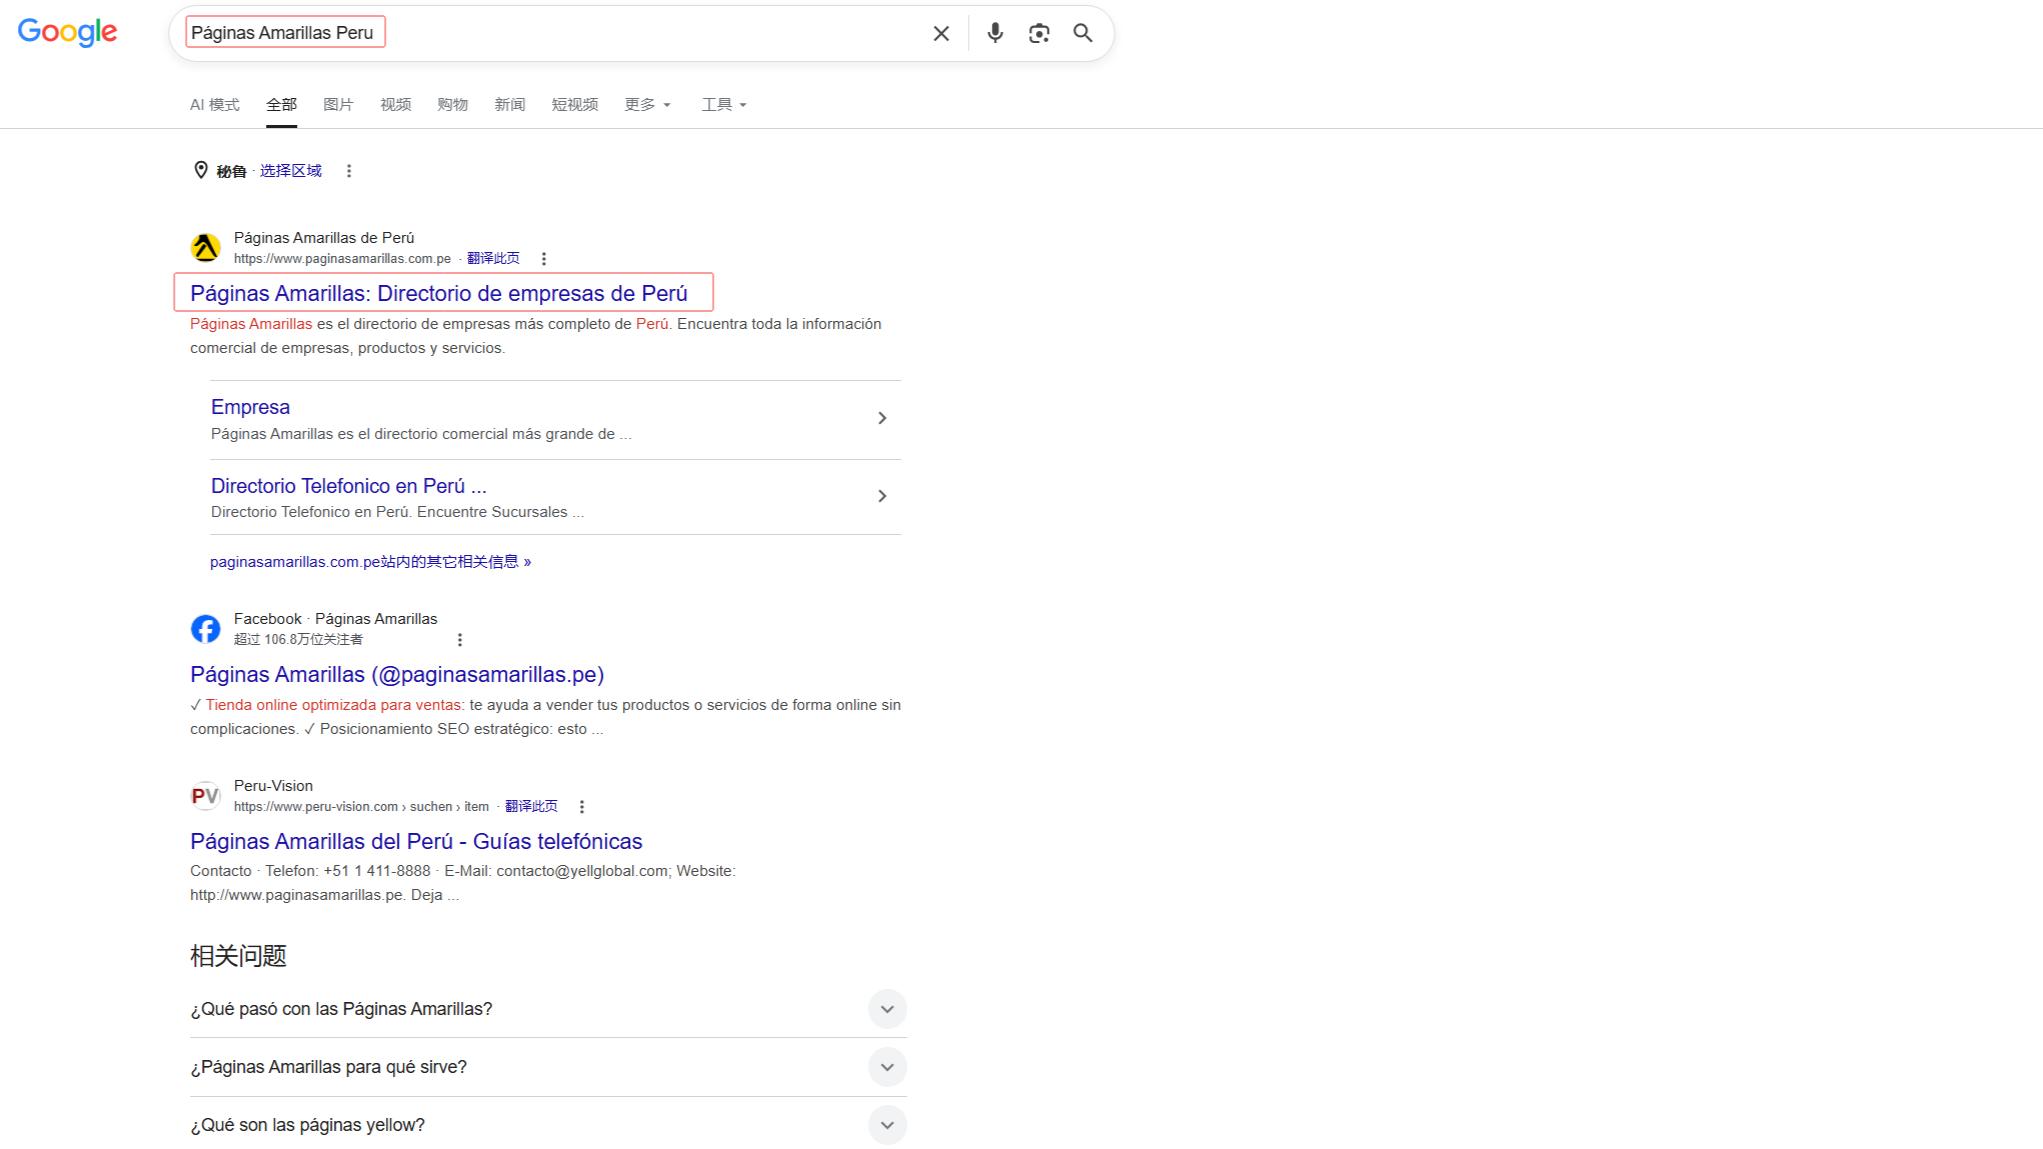Open options menu for the Facebook result
The height and width of the screenshot is (1149, 2043).
pos(460,640)
